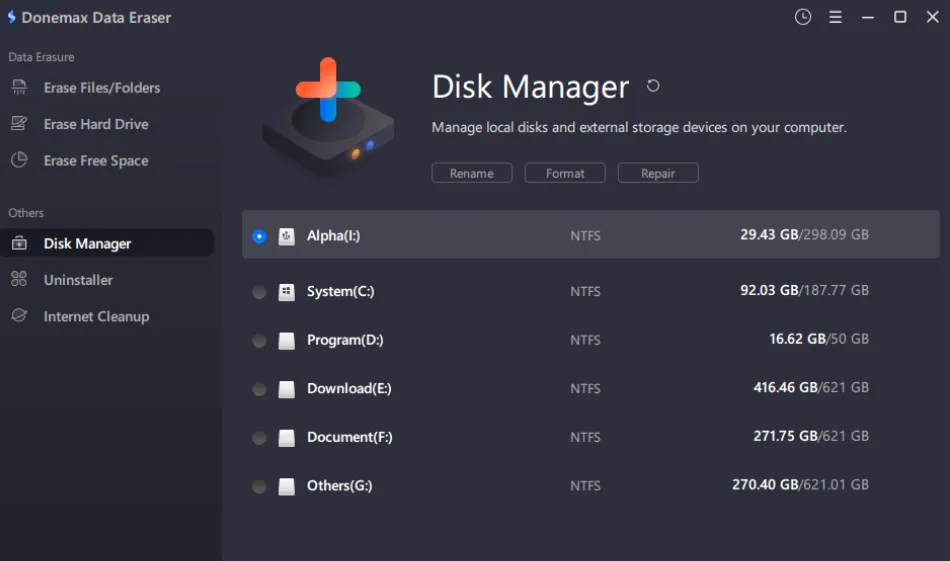This screenshot has height=561, width=950.
Task: Click the System(C:) drive name
Action: click(x=340, y=291)
